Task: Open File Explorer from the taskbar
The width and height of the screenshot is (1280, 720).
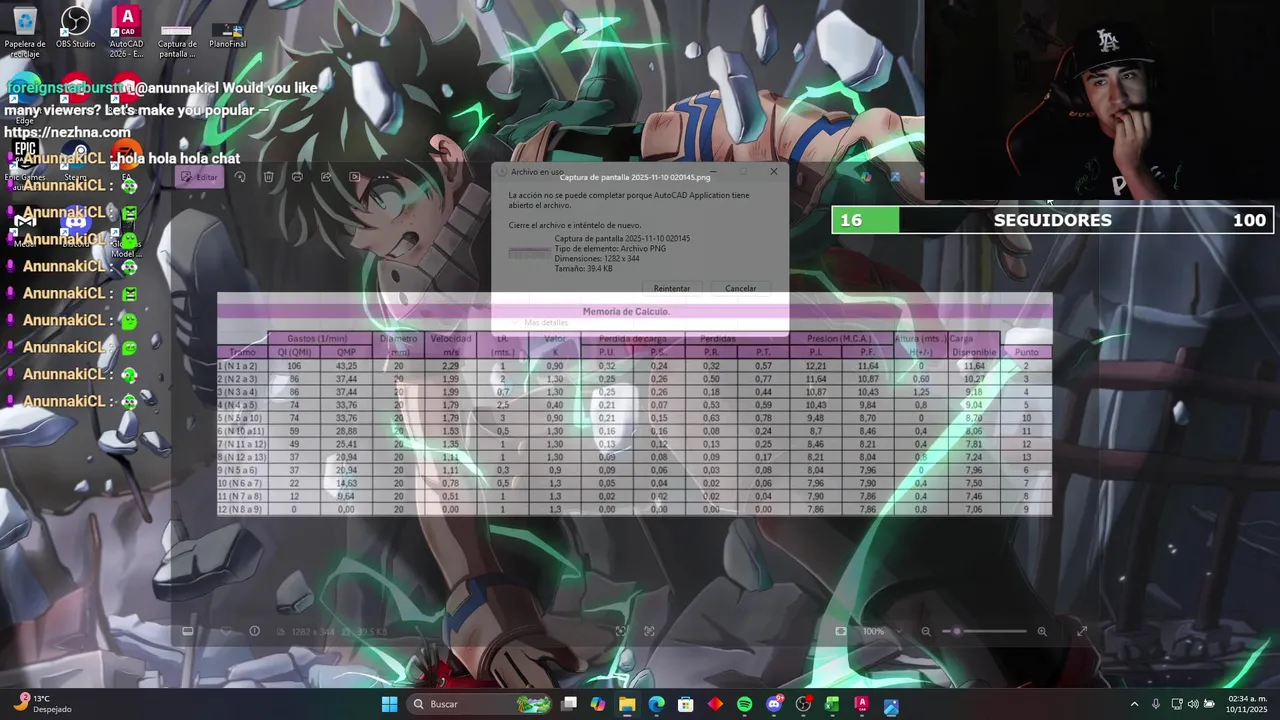Action: coord(627,704)
